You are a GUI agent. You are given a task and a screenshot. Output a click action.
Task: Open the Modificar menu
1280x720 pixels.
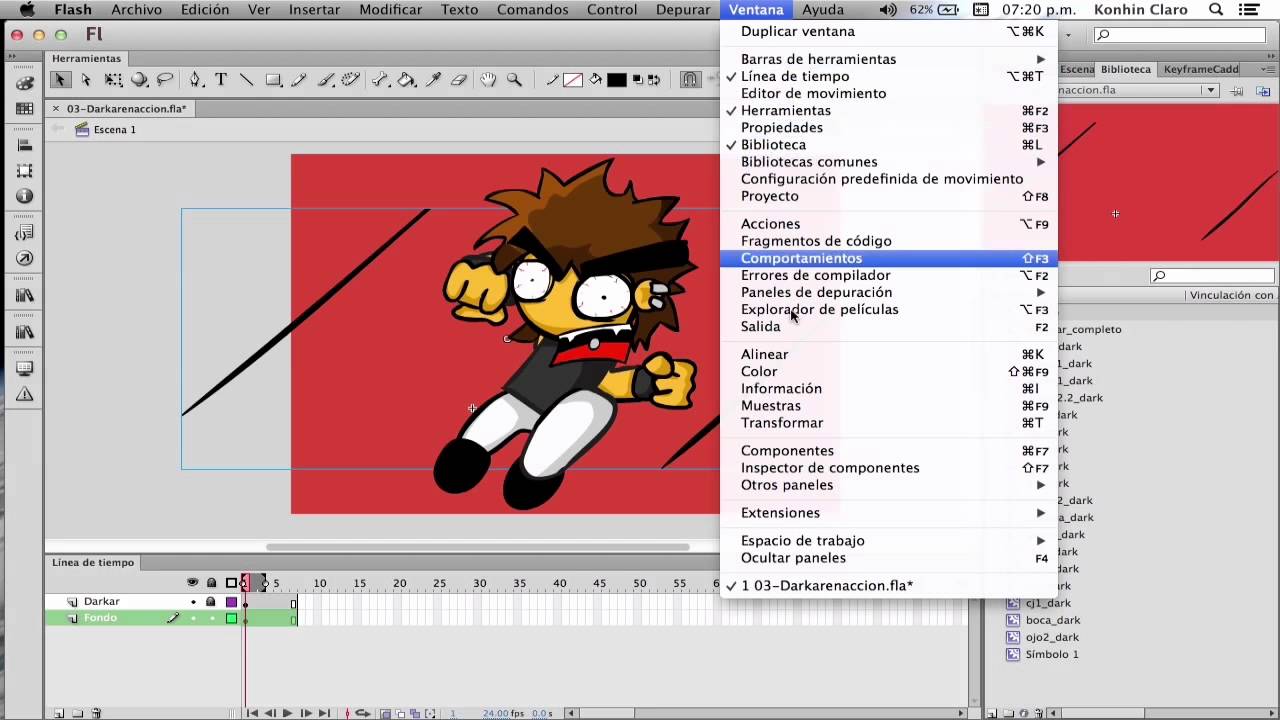(x=390, y=10)
